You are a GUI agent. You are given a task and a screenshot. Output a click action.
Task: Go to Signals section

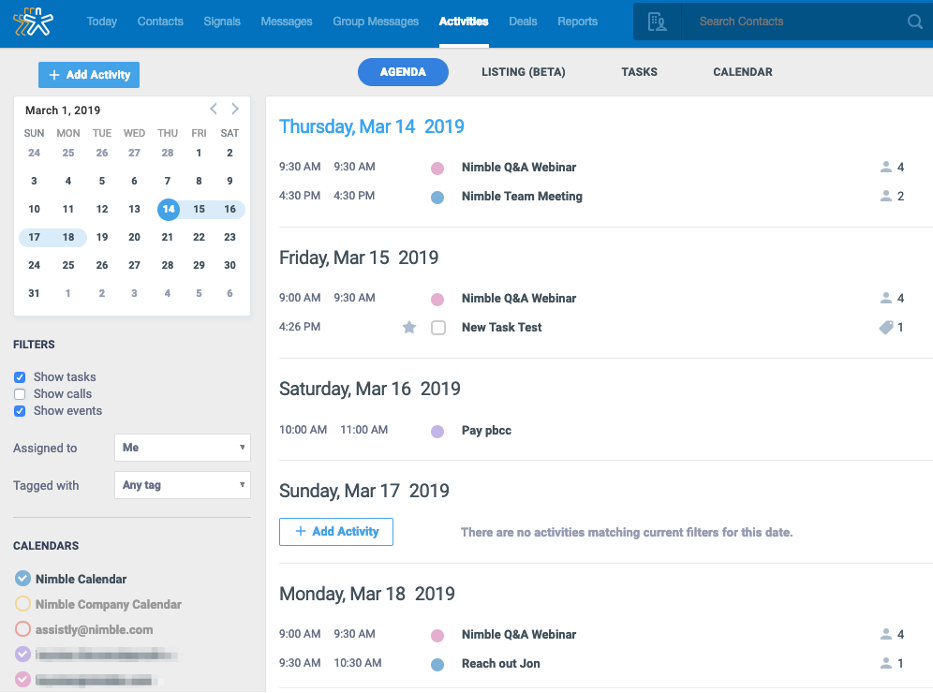tap(222, 21)
